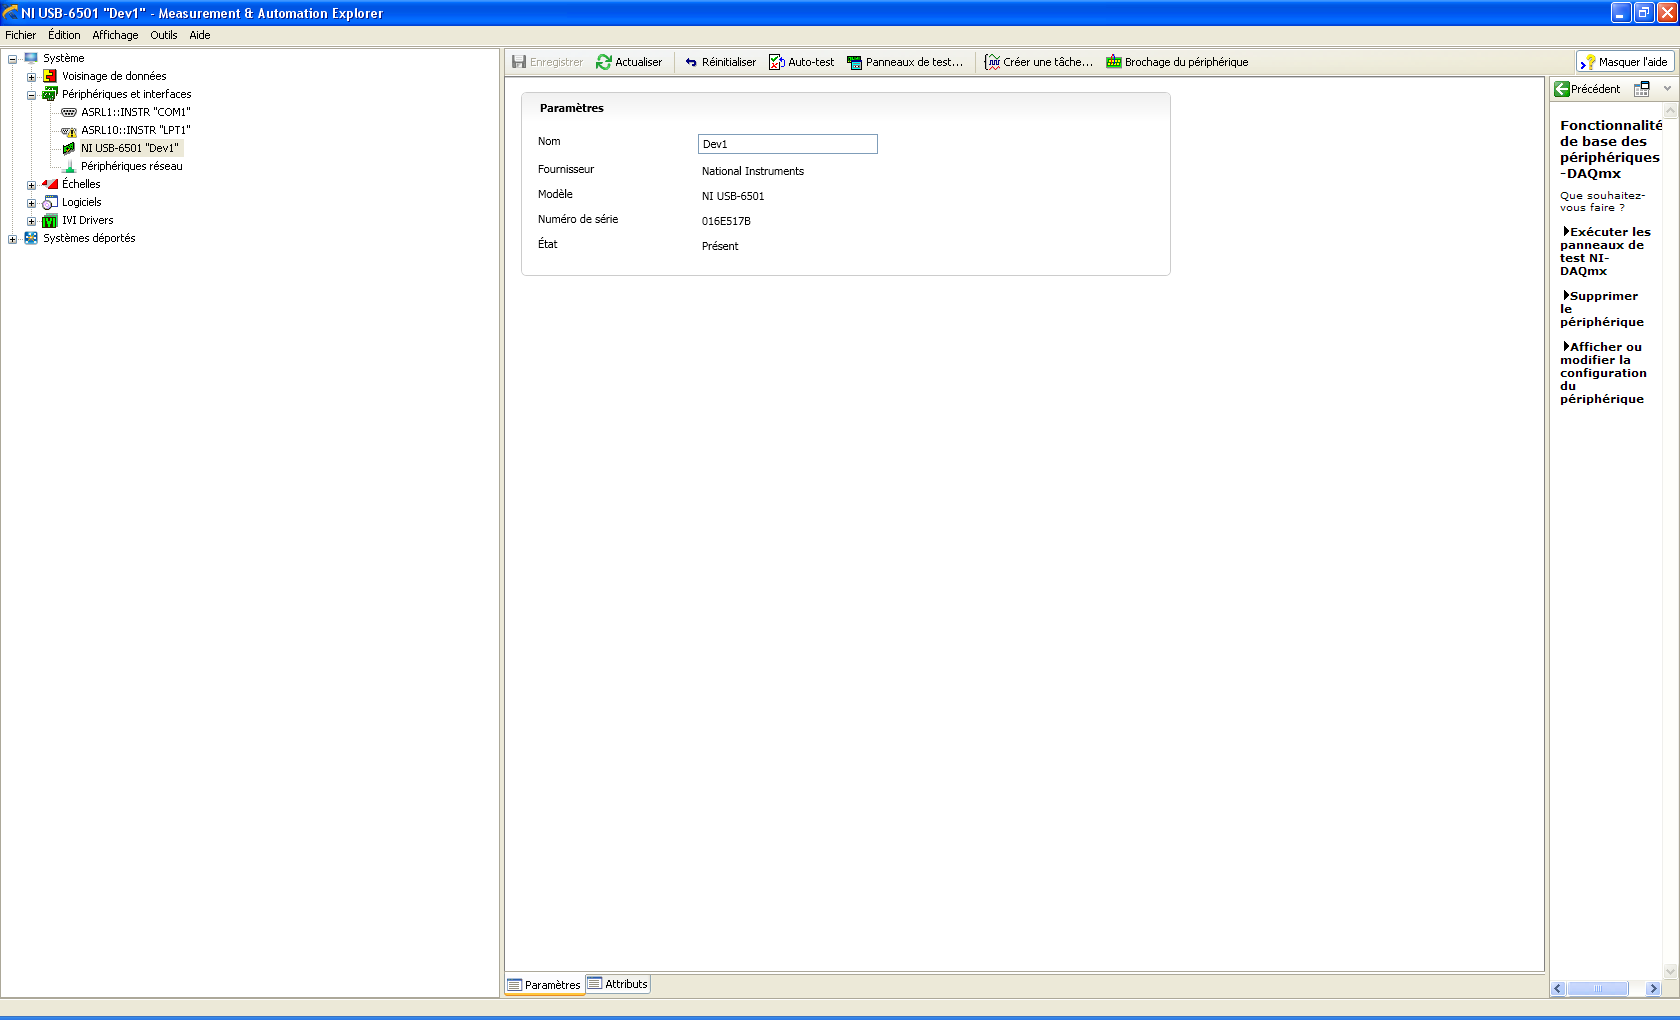
Task: Click Supprimer le périphérique help link
Action: (x=1602, y=309)
